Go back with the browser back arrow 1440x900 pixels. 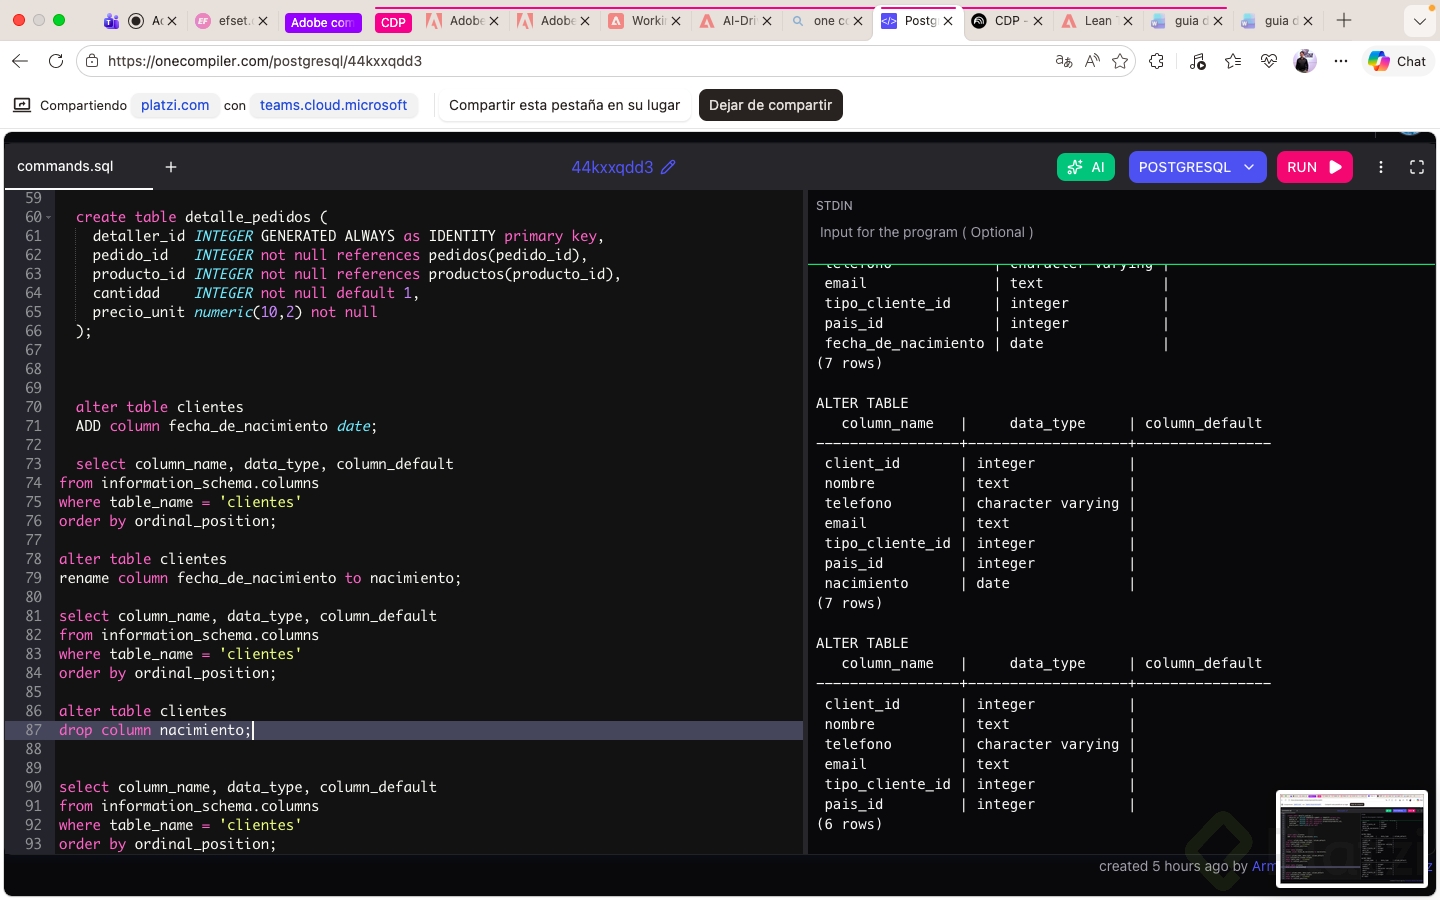coord(20,61)
